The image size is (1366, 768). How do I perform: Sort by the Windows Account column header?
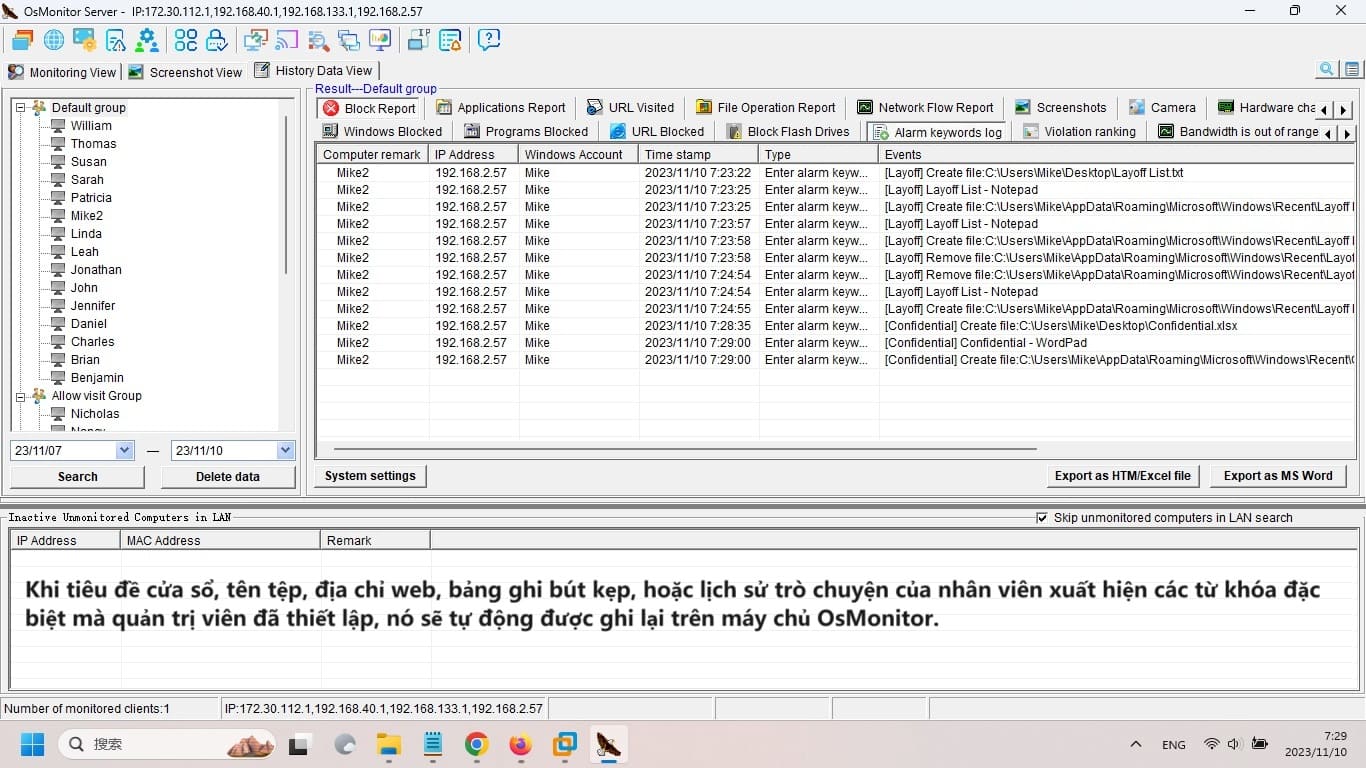click(578, 155)
